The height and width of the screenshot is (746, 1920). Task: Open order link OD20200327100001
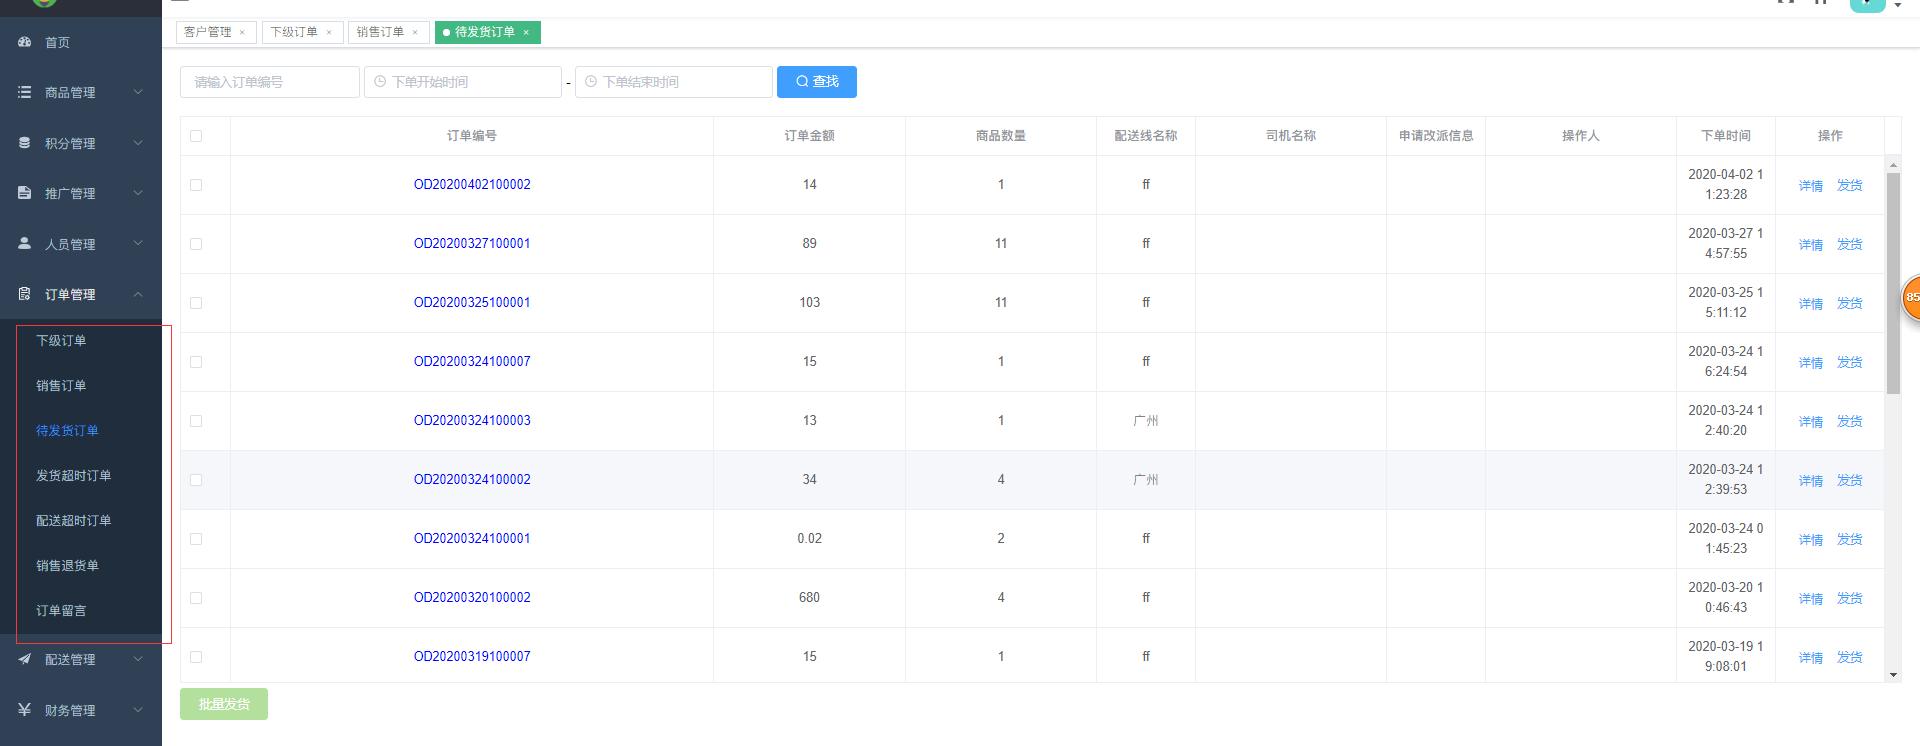[x=472, y=244]
